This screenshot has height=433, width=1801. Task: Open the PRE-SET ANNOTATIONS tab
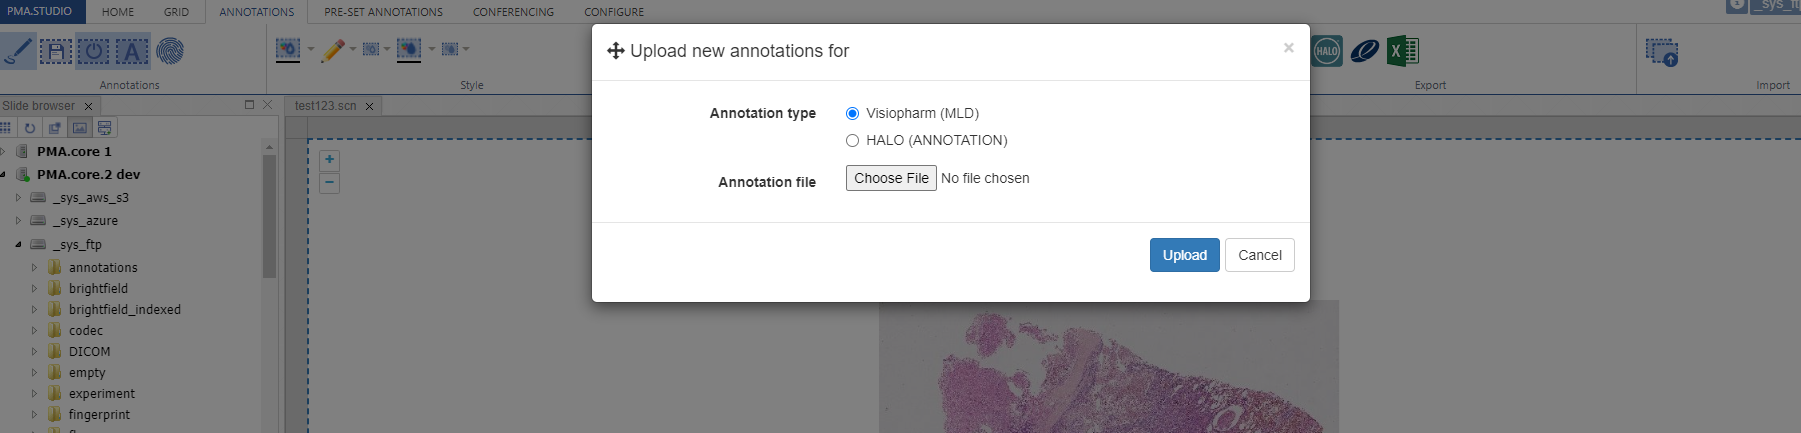pos(383,12)
